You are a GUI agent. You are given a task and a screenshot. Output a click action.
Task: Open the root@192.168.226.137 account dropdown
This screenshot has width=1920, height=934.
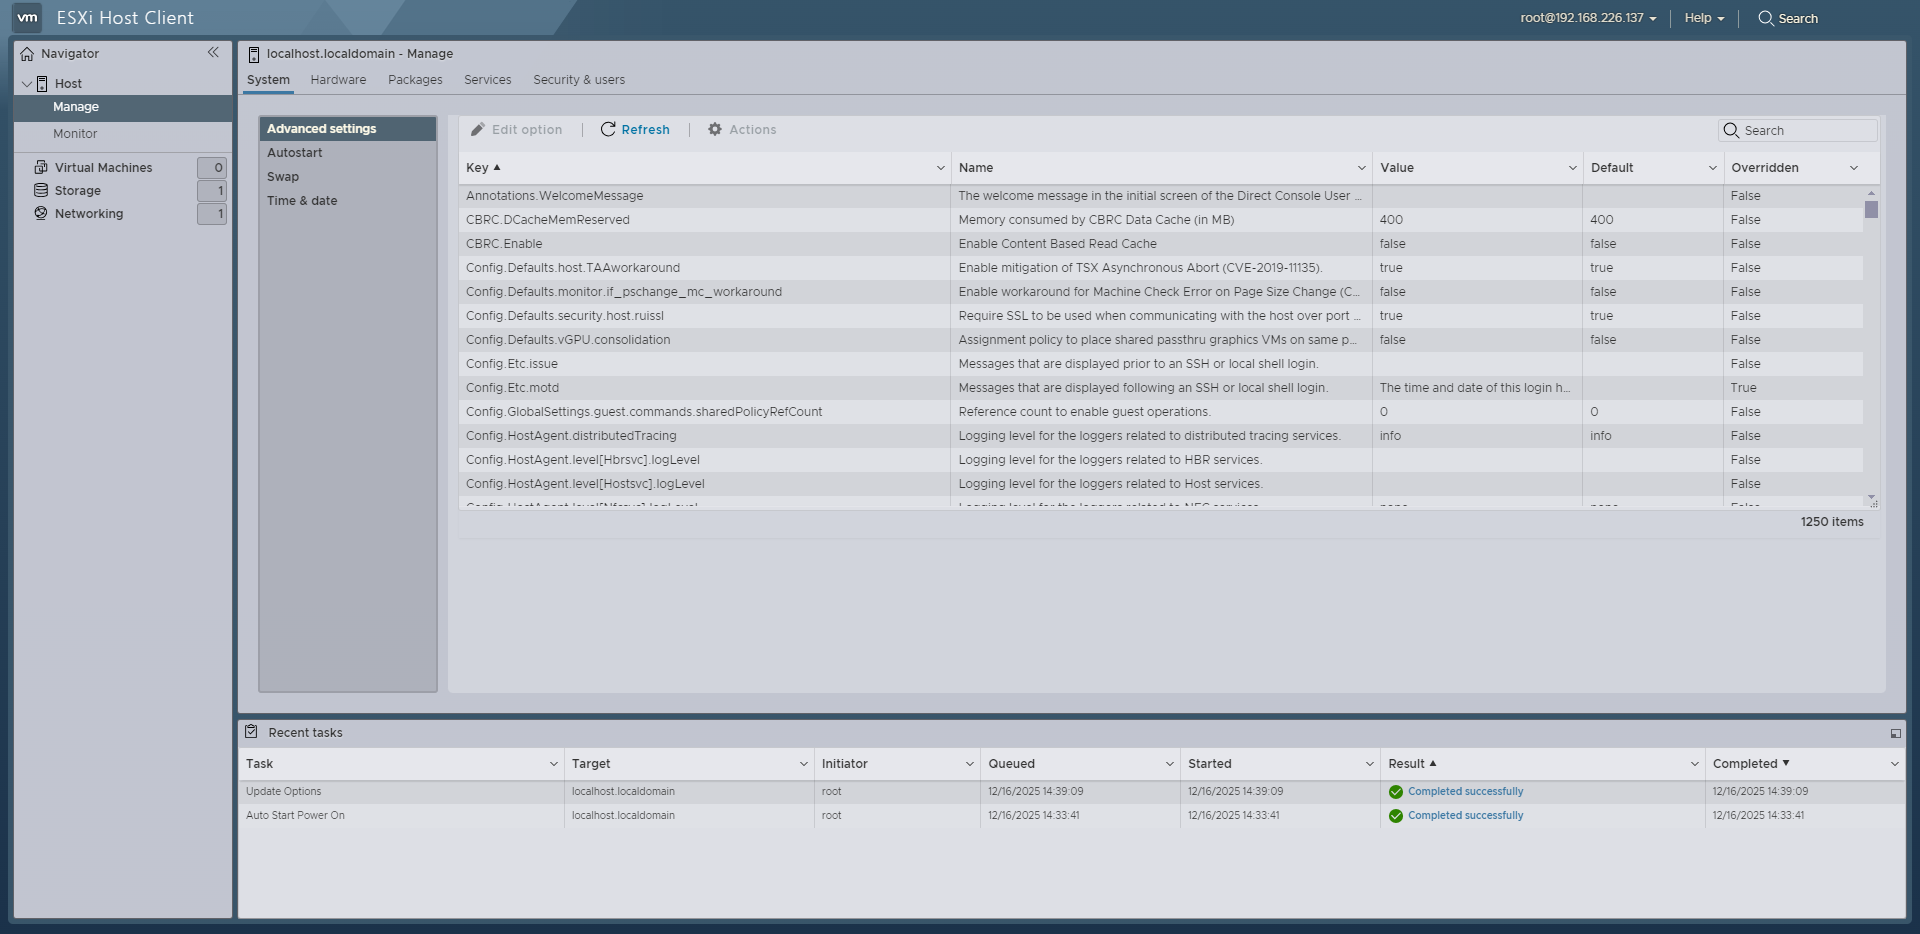[1586, 18]
